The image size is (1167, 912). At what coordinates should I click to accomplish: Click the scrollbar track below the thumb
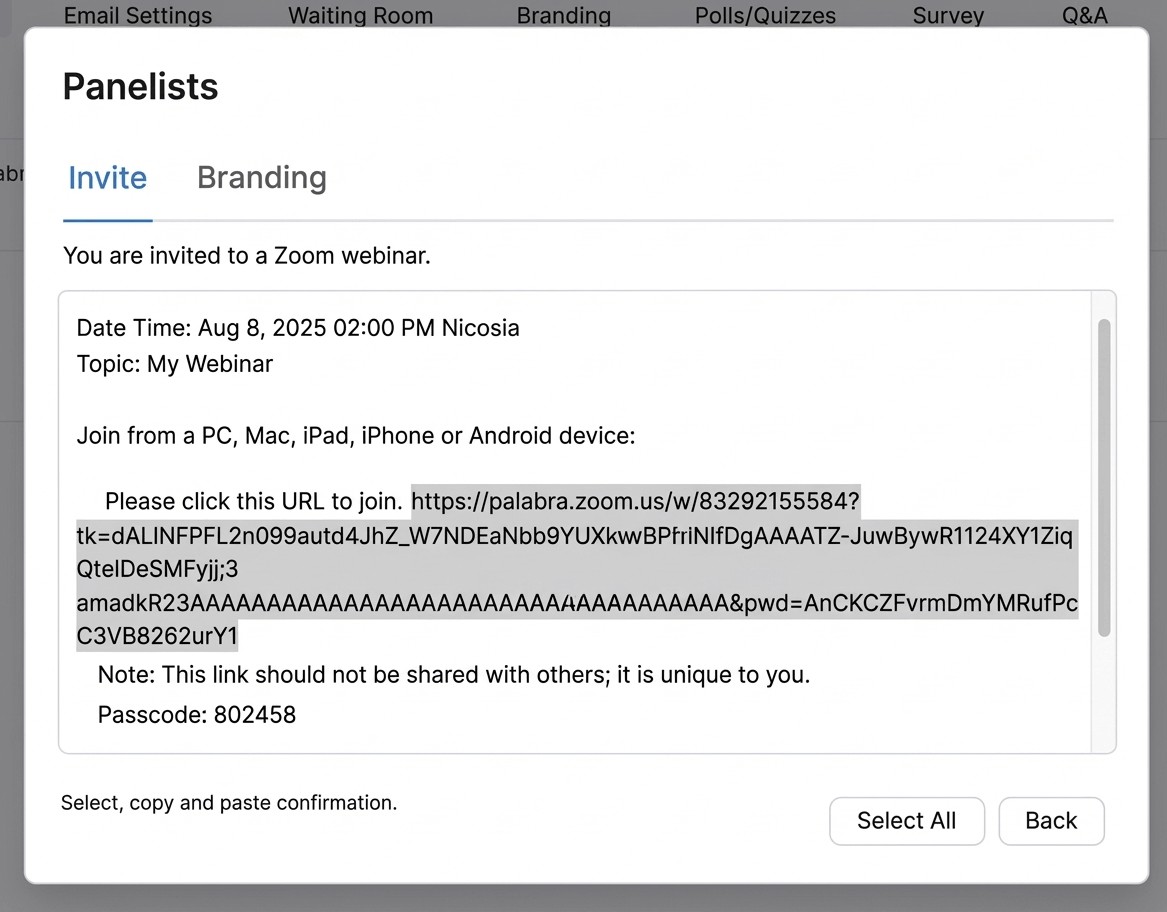(x=1103, y=695)
